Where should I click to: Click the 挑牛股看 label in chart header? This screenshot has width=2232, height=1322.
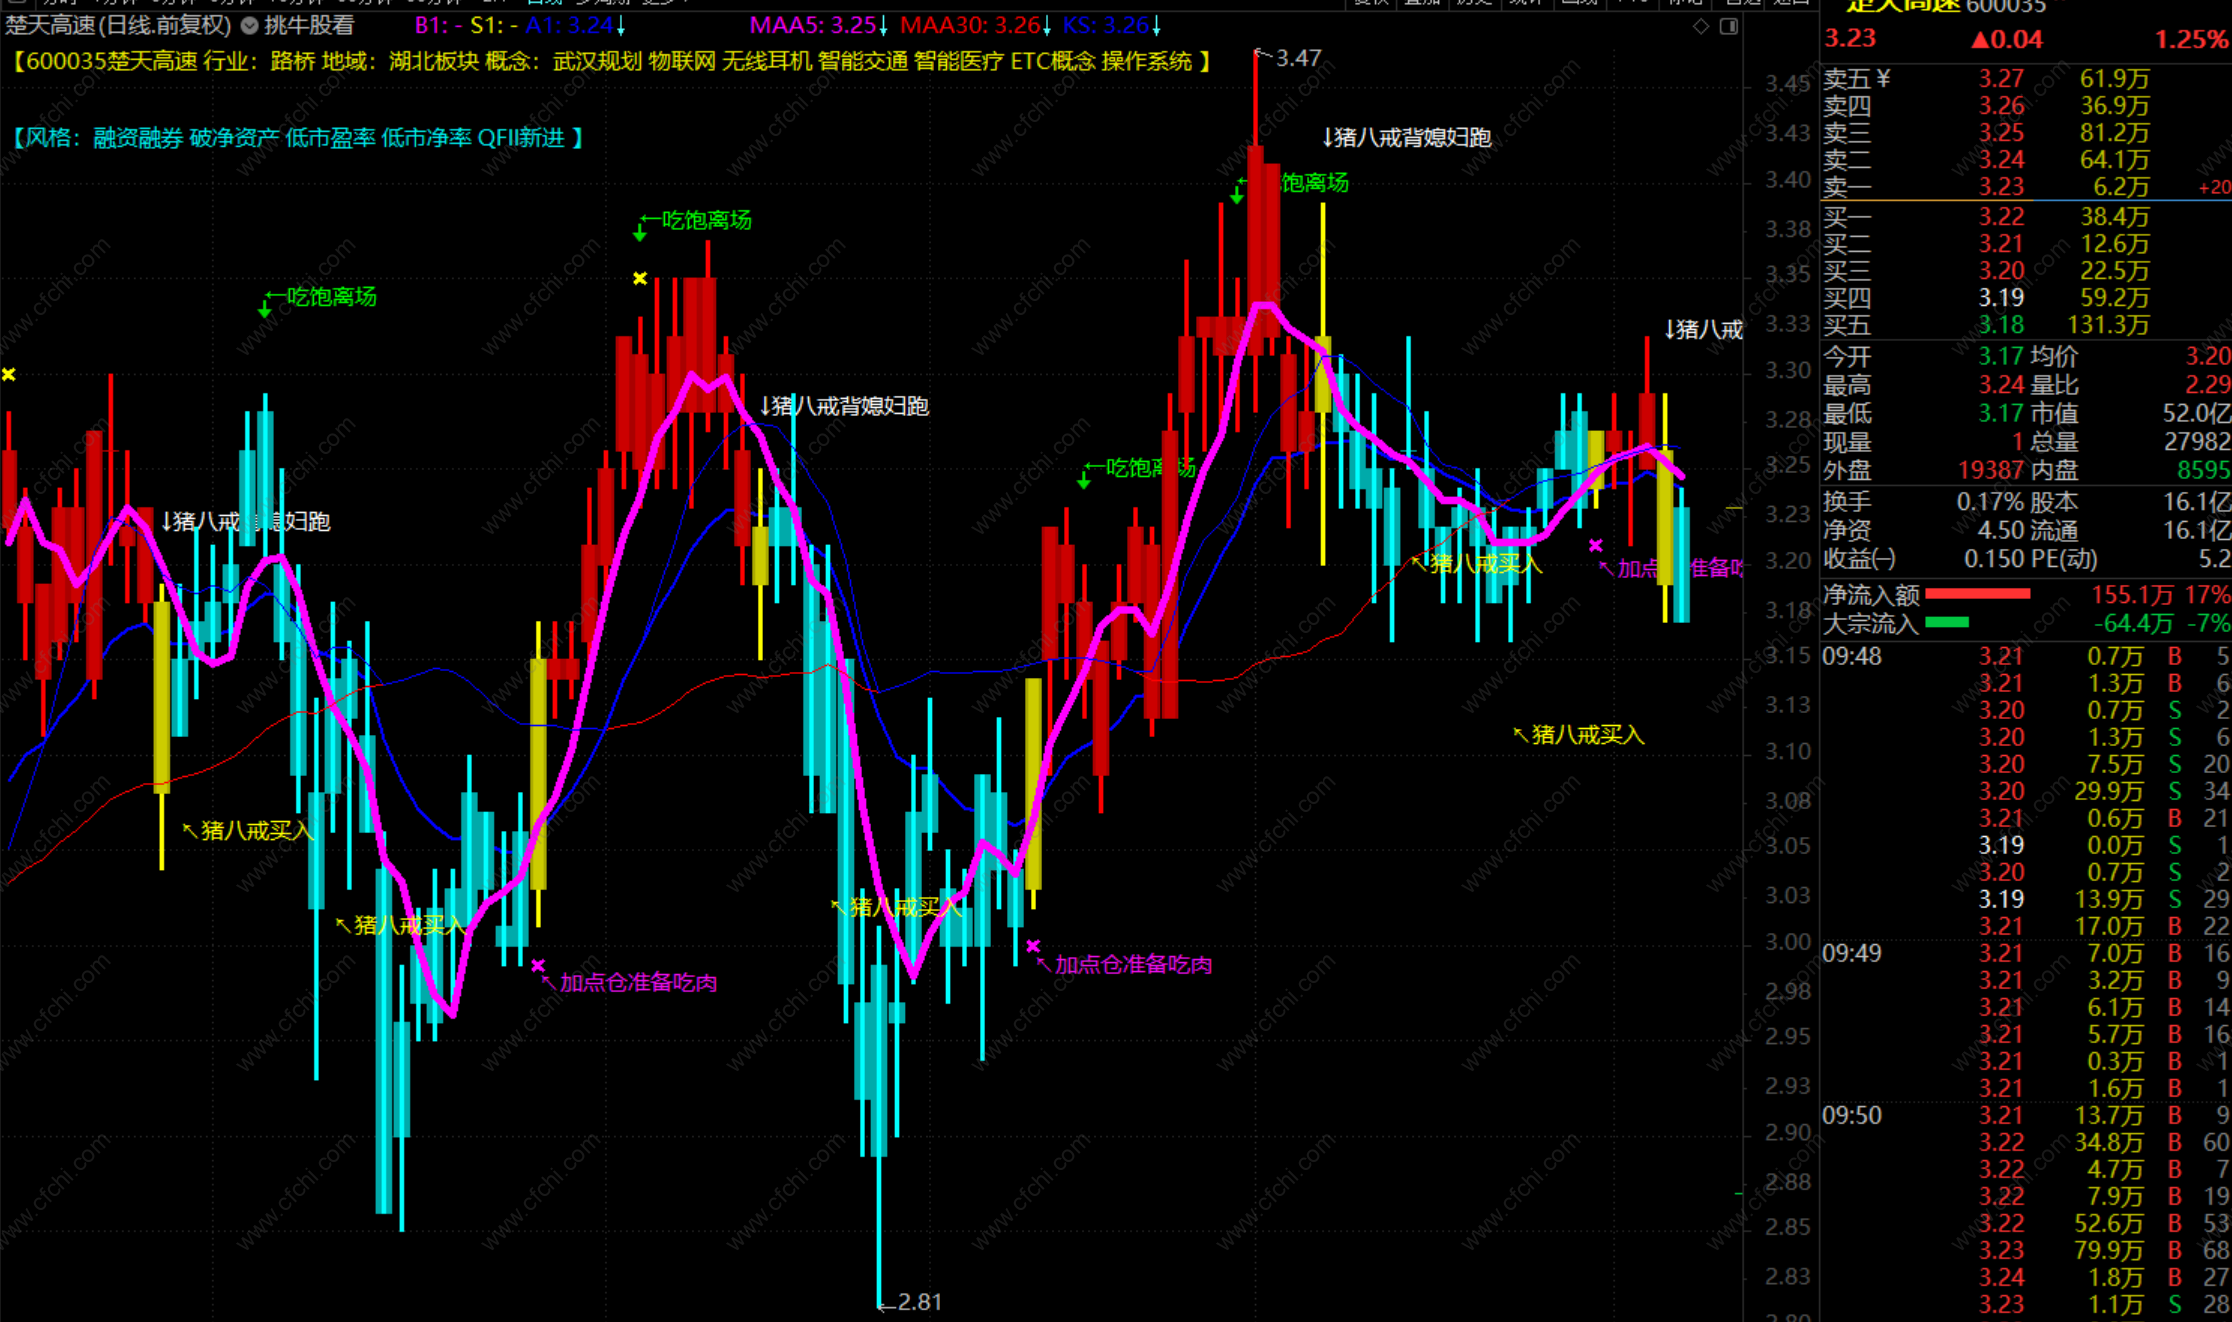pos(309,26)
